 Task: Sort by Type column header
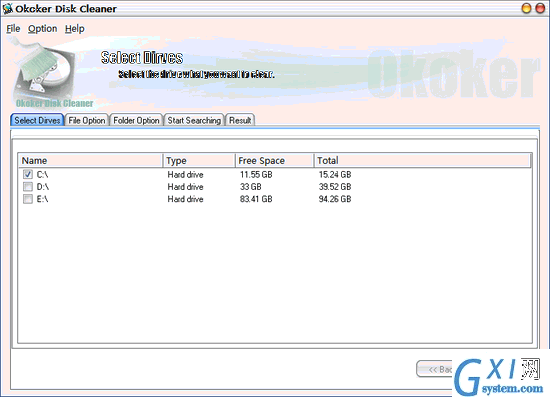[x=199, y=161]
